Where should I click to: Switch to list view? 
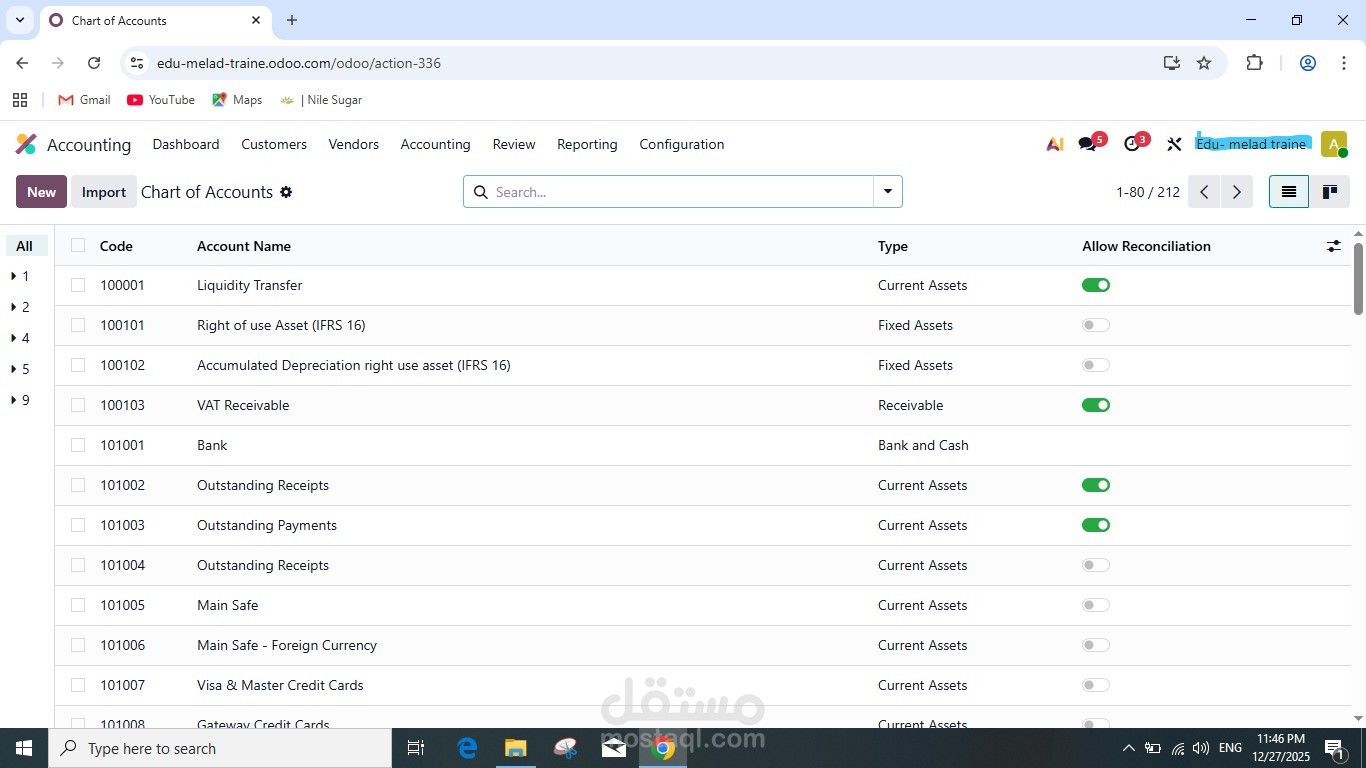point(1289,192)
